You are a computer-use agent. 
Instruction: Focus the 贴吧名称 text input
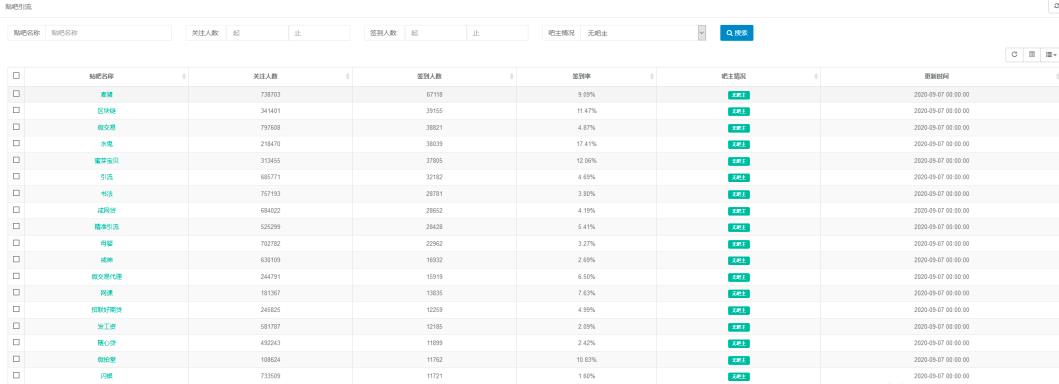tap(108, 32)
